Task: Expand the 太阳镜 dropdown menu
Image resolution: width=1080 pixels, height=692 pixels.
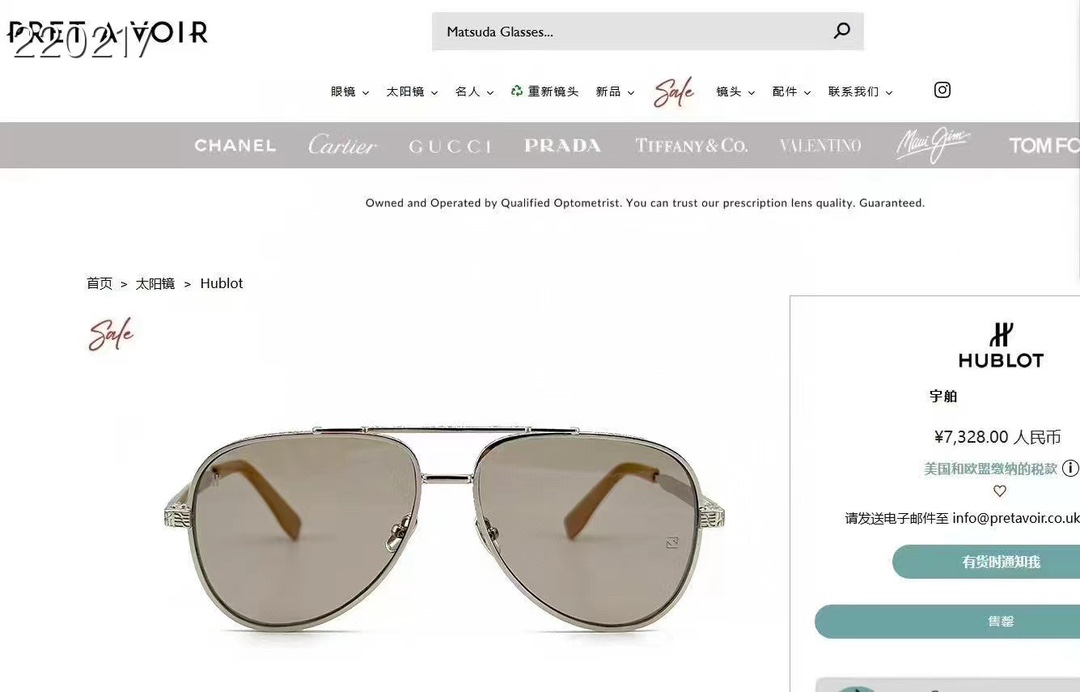Action: tap(412, 92)
